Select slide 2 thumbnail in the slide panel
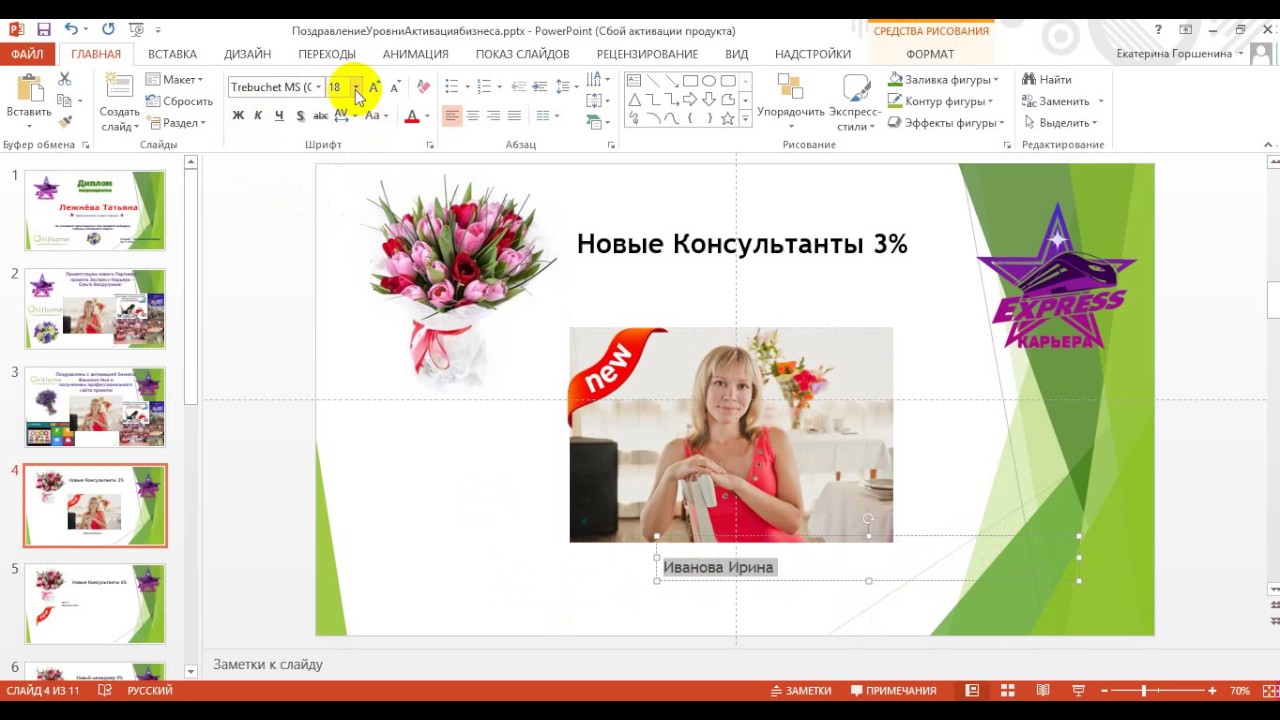Viewport: 1280px width, 720px height. pyautogui.click(x=95, y=308)
